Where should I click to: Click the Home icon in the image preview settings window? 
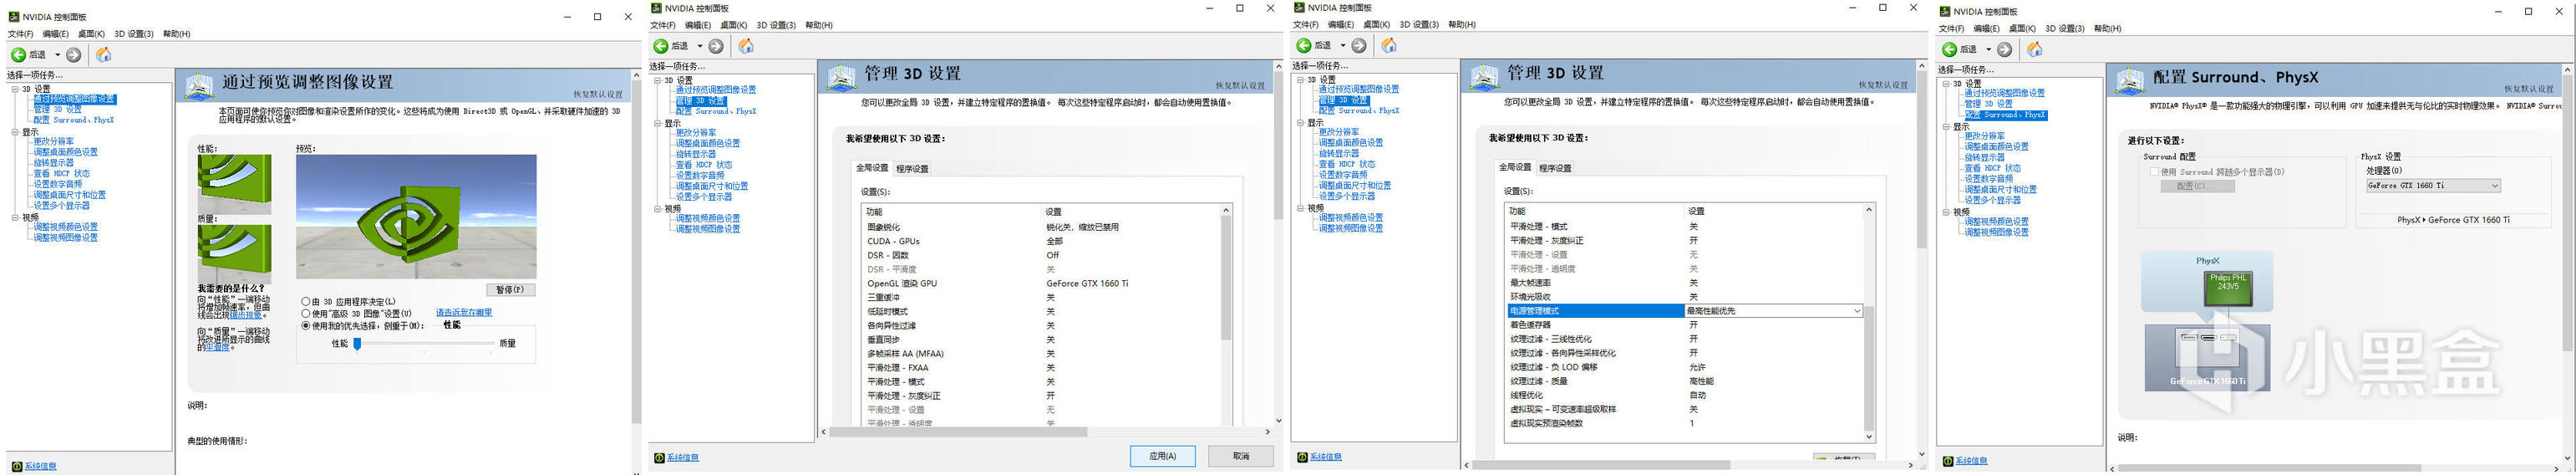point(103,55)
